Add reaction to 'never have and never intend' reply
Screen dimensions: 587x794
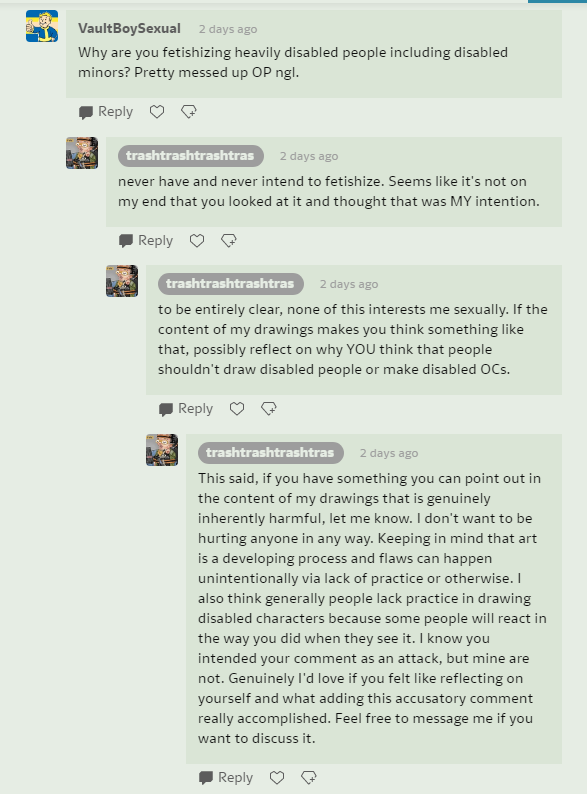click(229, 241)
